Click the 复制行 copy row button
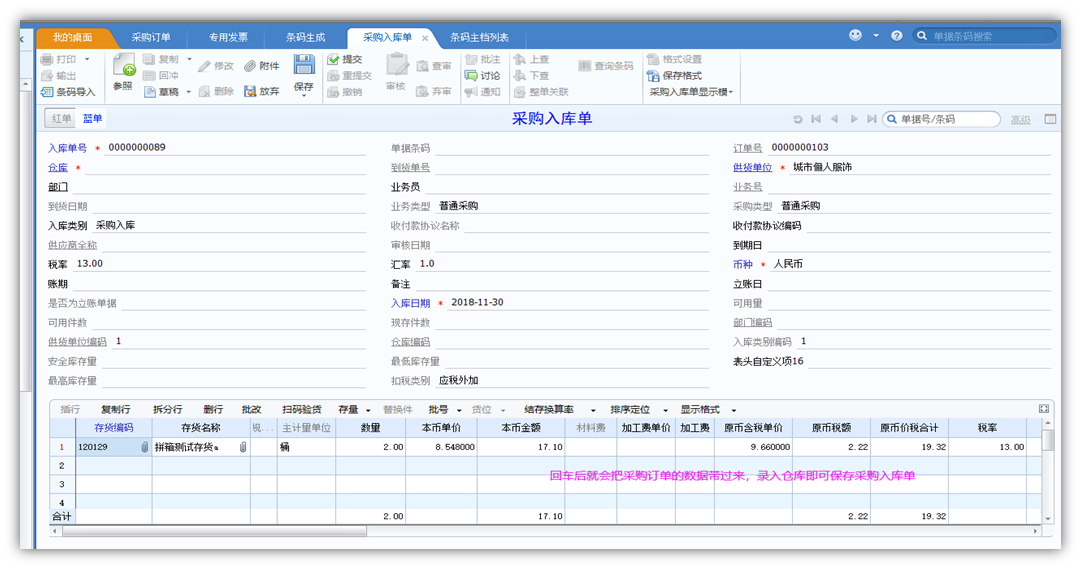 click(116, 410)
